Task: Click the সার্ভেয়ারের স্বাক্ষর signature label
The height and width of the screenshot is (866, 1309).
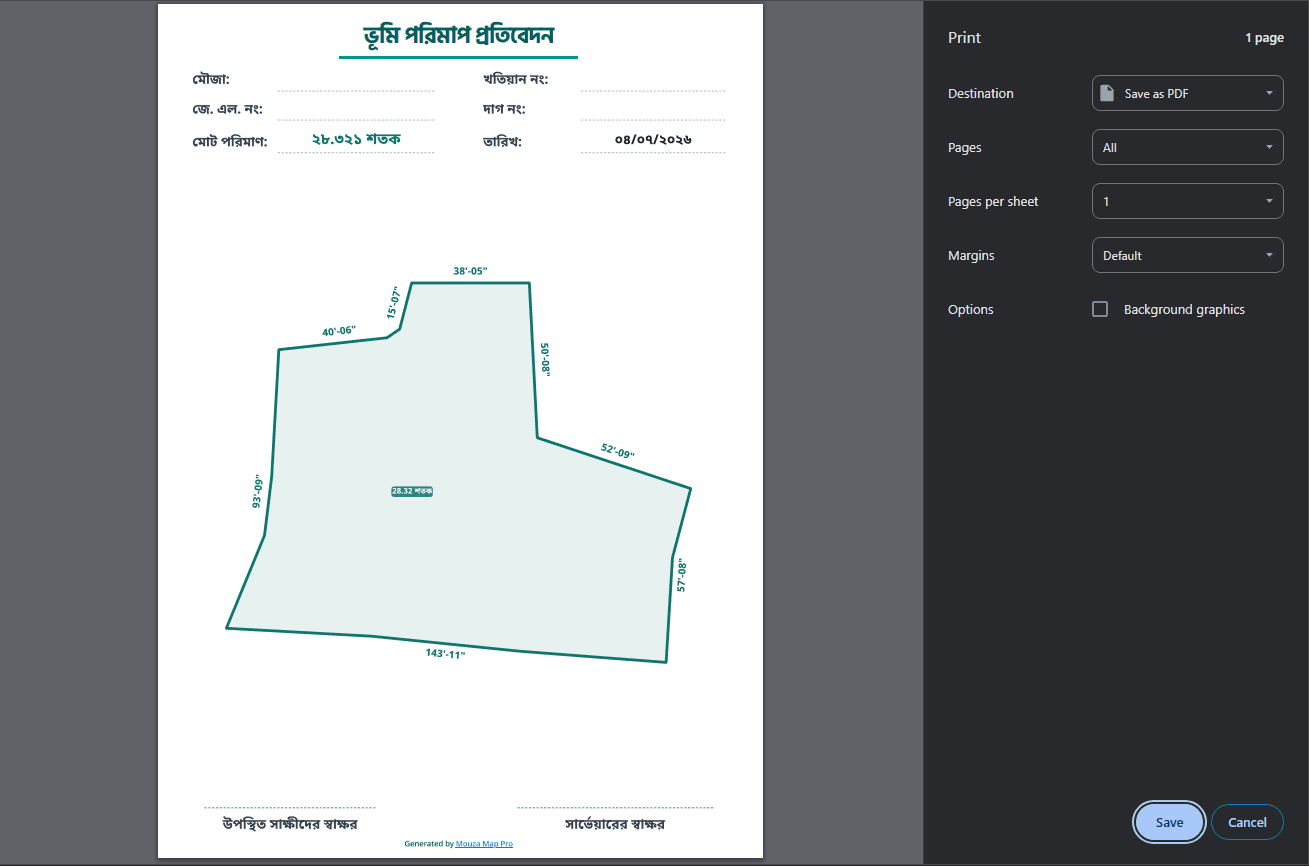Action: [x=615, y=824]
